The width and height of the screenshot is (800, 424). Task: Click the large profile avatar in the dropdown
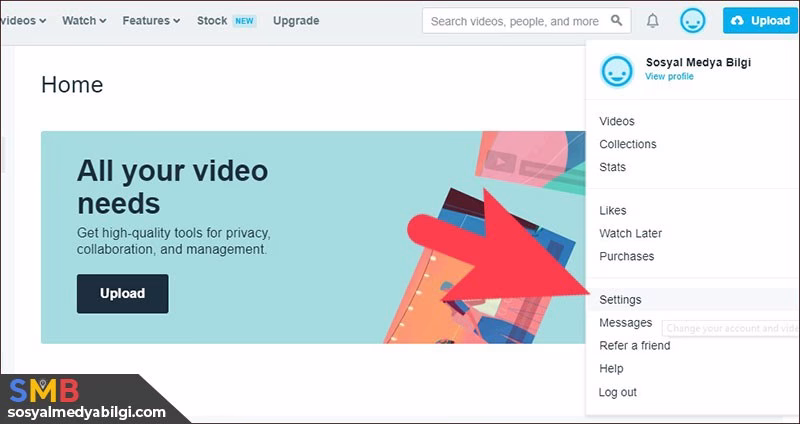tap(617, 71)
